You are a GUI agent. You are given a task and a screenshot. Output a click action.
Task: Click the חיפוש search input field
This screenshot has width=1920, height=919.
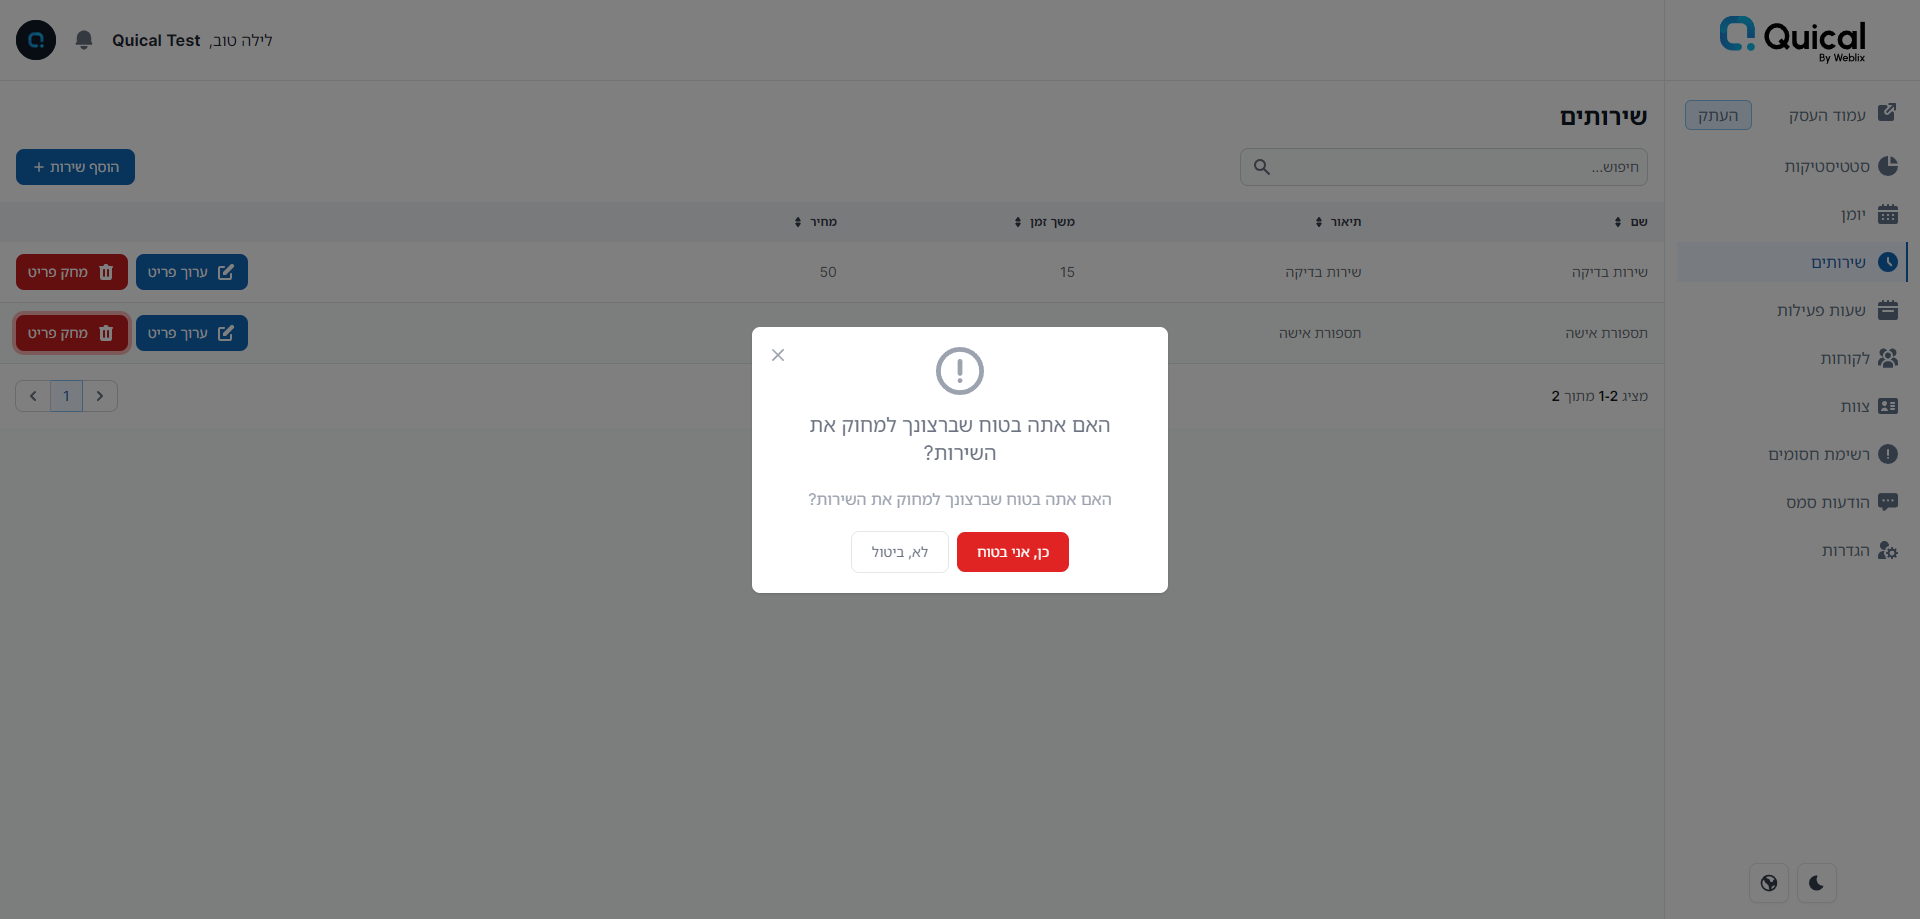(1443, 167)
